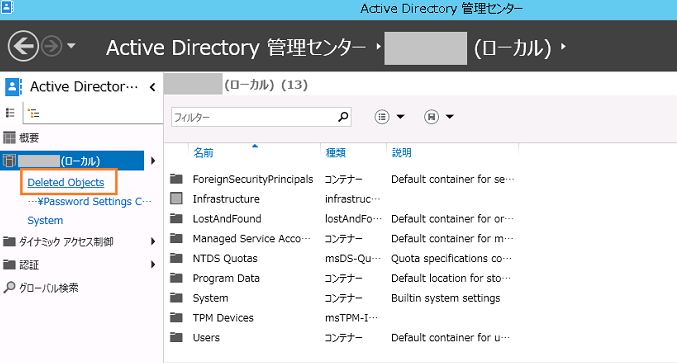This screenshot has width=677, height=363.
Task: Open breadcrumb arrow after (ローカル) in header
Action: pos(563,46)
